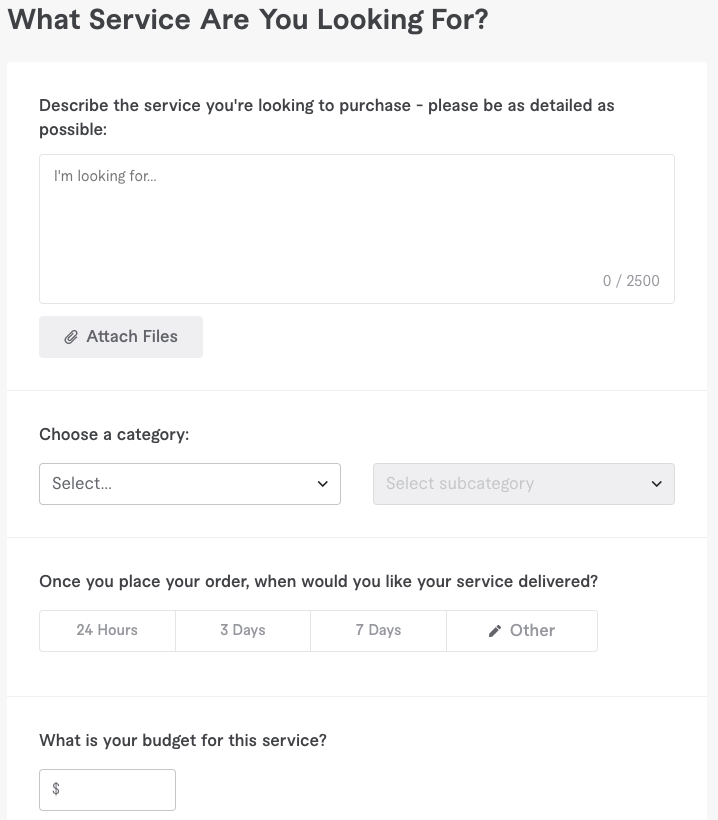Click the delivery time question text

point(318,581)
